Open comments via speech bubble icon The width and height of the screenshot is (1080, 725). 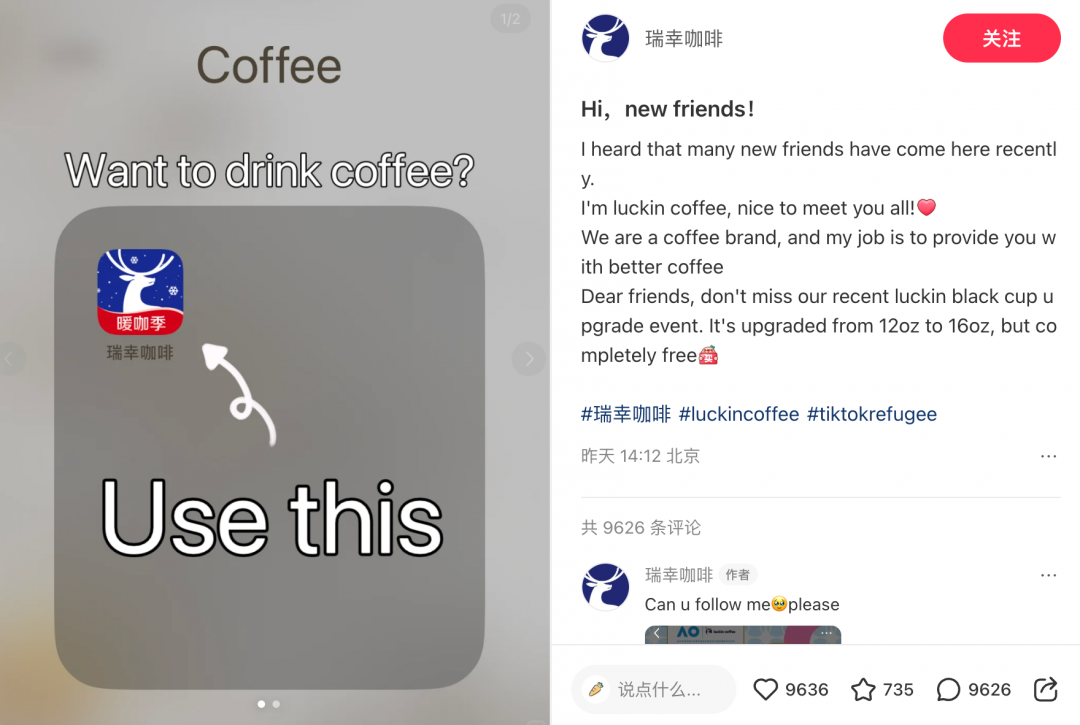(x=948, y=689)
